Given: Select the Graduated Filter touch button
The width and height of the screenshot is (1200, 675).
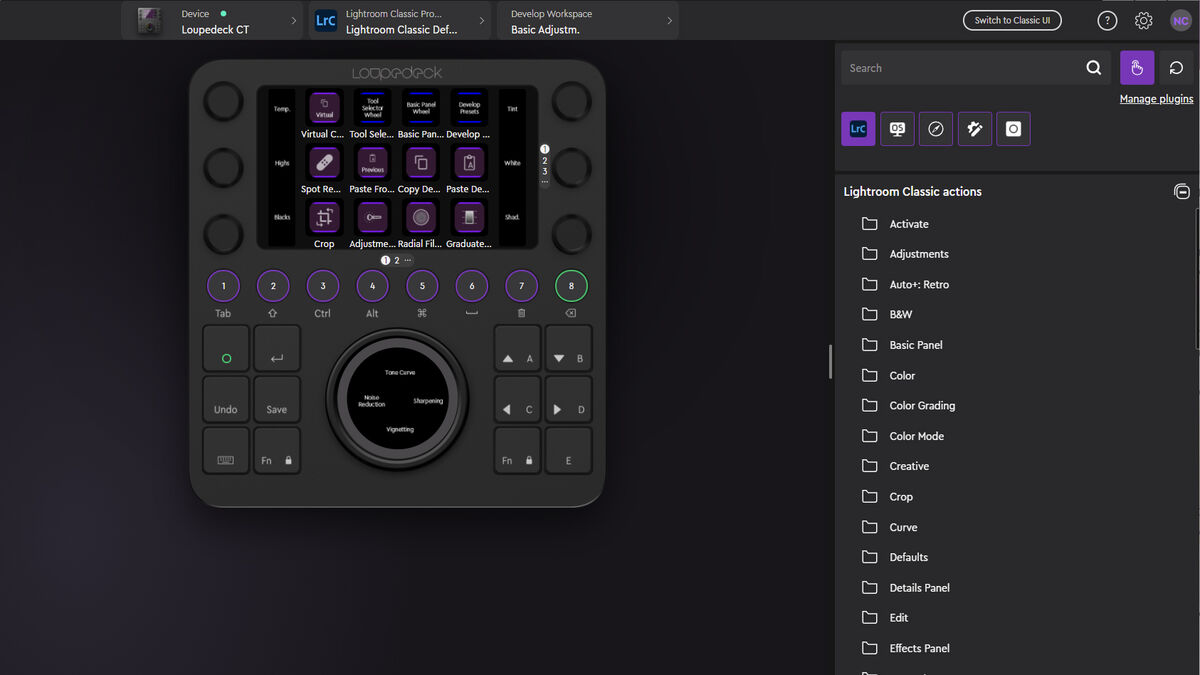Looking at the screenshot, I should [x=469, y=218].
